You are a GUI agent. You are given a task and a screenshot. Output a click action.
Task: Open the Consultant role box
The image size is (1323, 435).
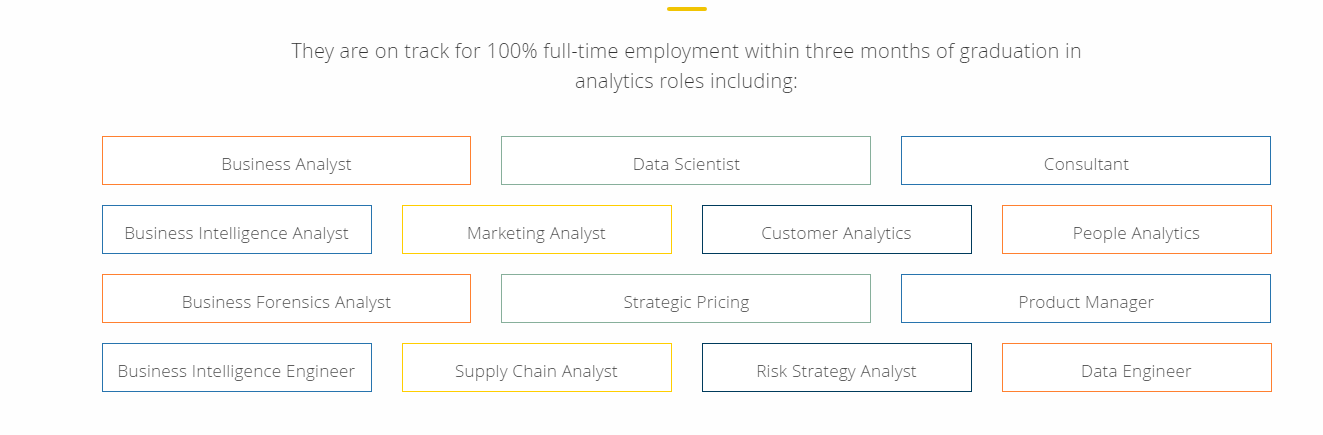pos(1086,160)
